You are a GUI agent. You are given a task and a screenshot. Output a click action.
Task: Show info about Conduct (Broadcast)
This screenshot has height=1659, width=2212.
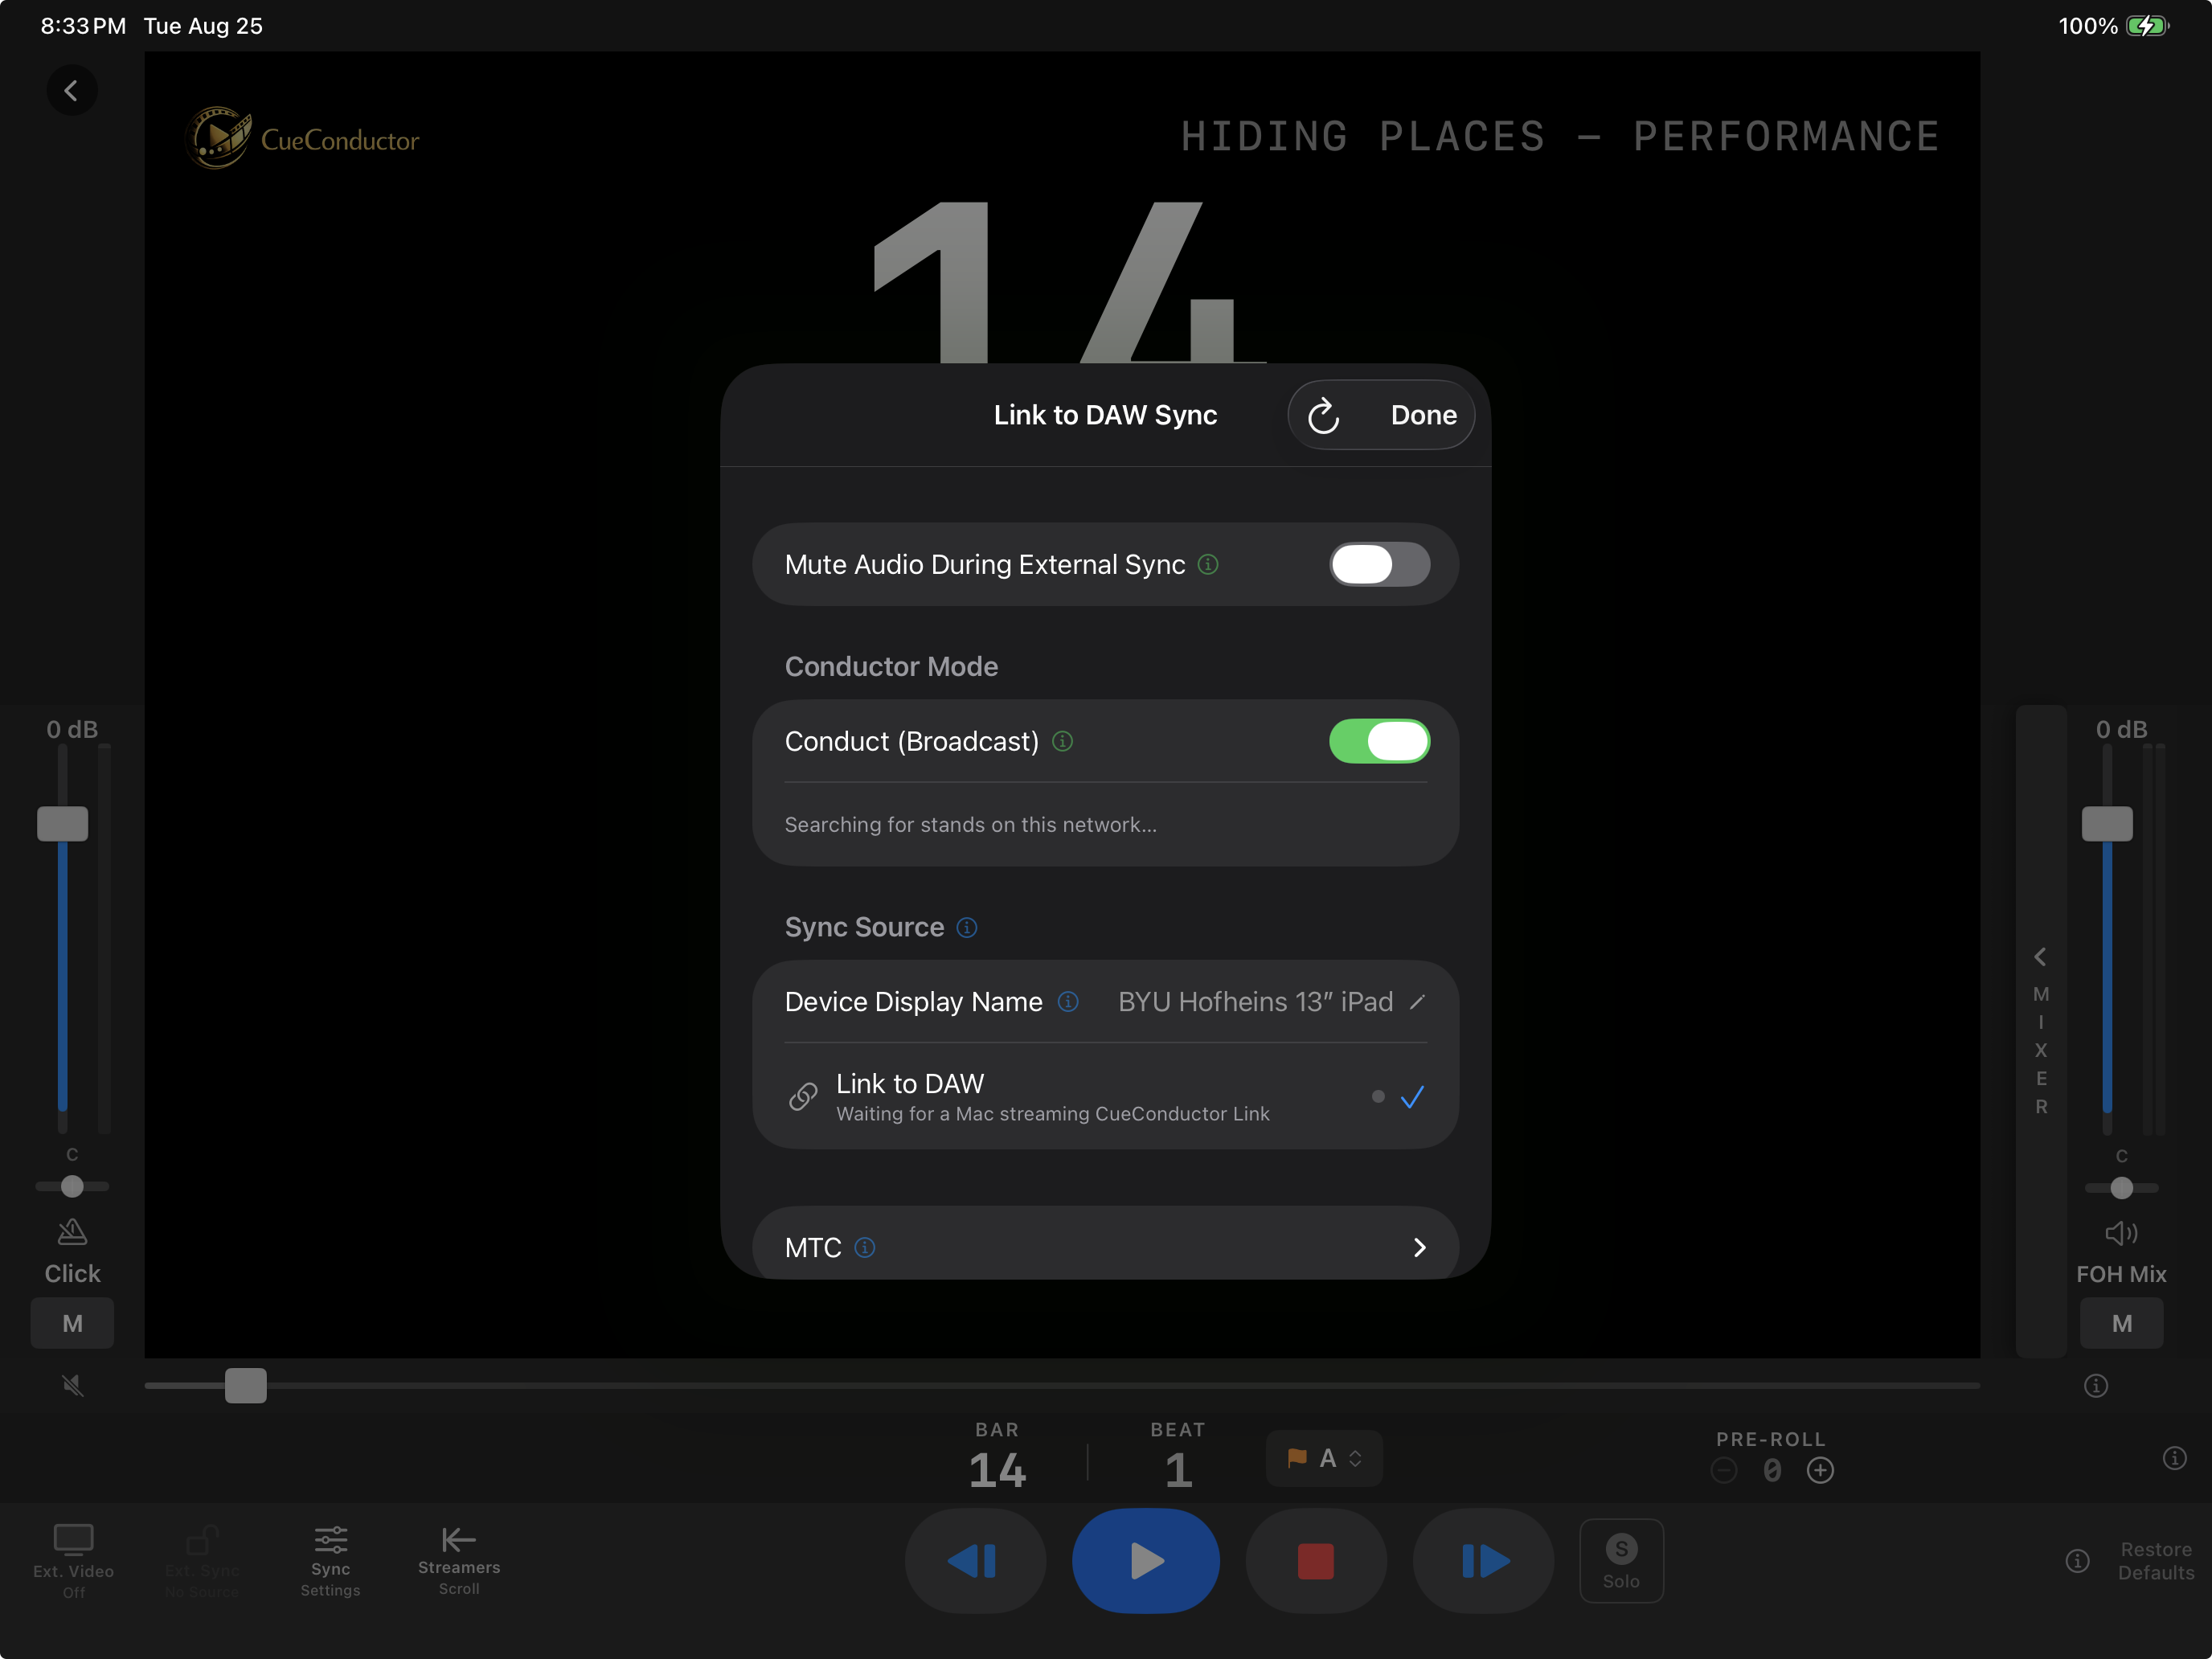tap(1062, 741)
